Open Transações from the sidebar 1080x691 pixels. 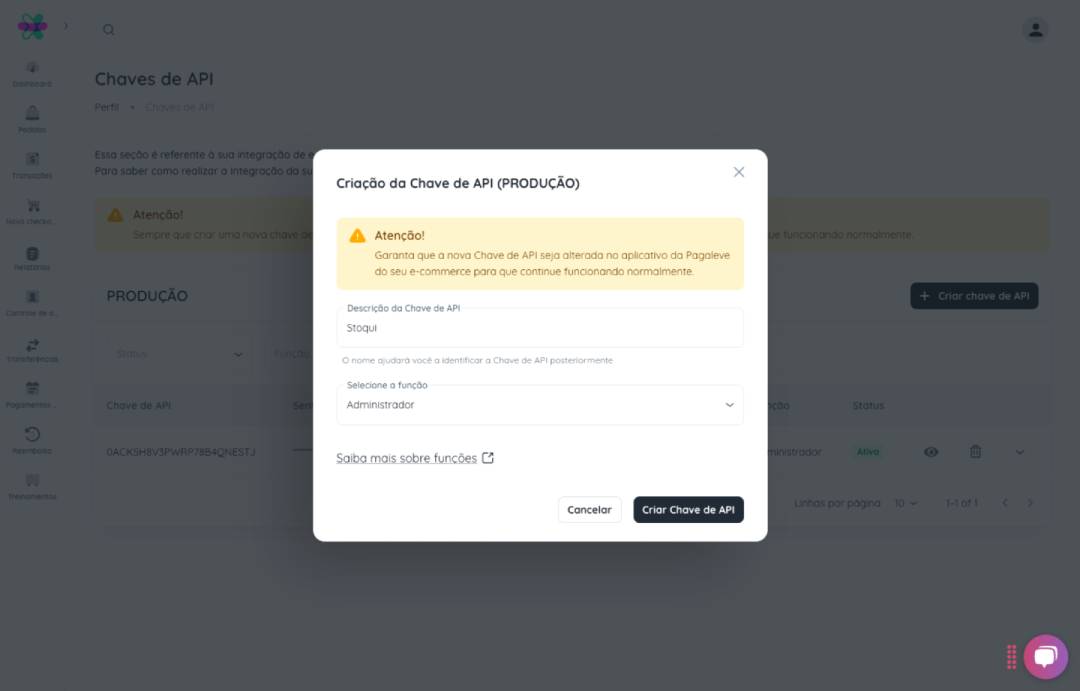point(32,160)
